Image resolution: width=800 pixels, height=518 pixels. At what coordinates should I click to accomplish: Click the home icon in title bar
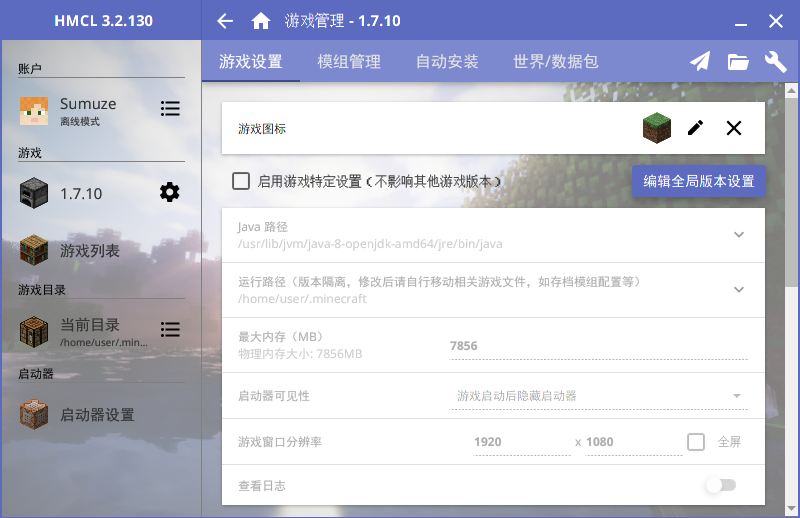260,21
